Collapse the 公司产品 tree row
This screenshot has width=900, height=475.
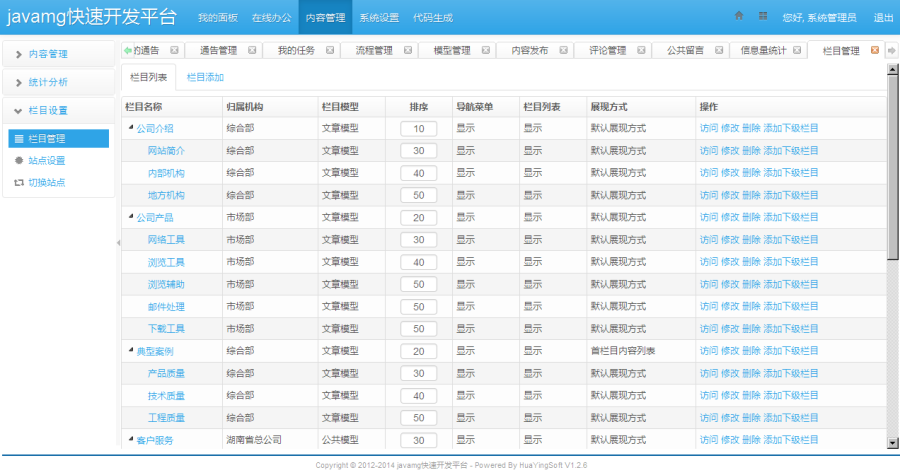point(131,216)
